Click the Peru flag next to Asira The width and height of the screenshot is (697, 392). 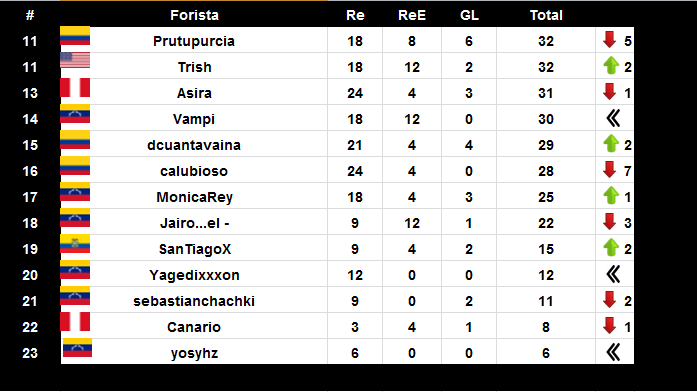click(x=75, y=88)
